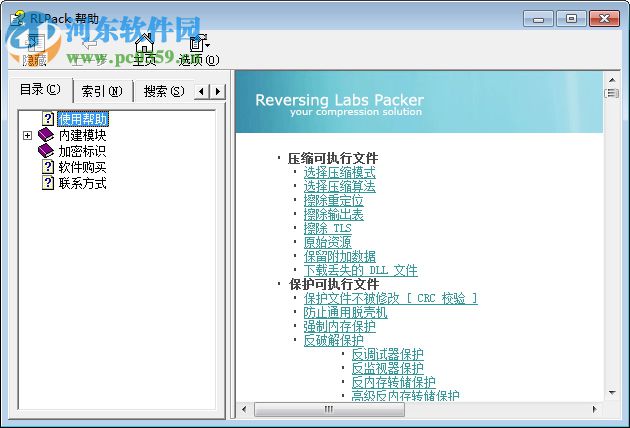Click the purple book icon beside 内建模块

(x=46, y=135)
